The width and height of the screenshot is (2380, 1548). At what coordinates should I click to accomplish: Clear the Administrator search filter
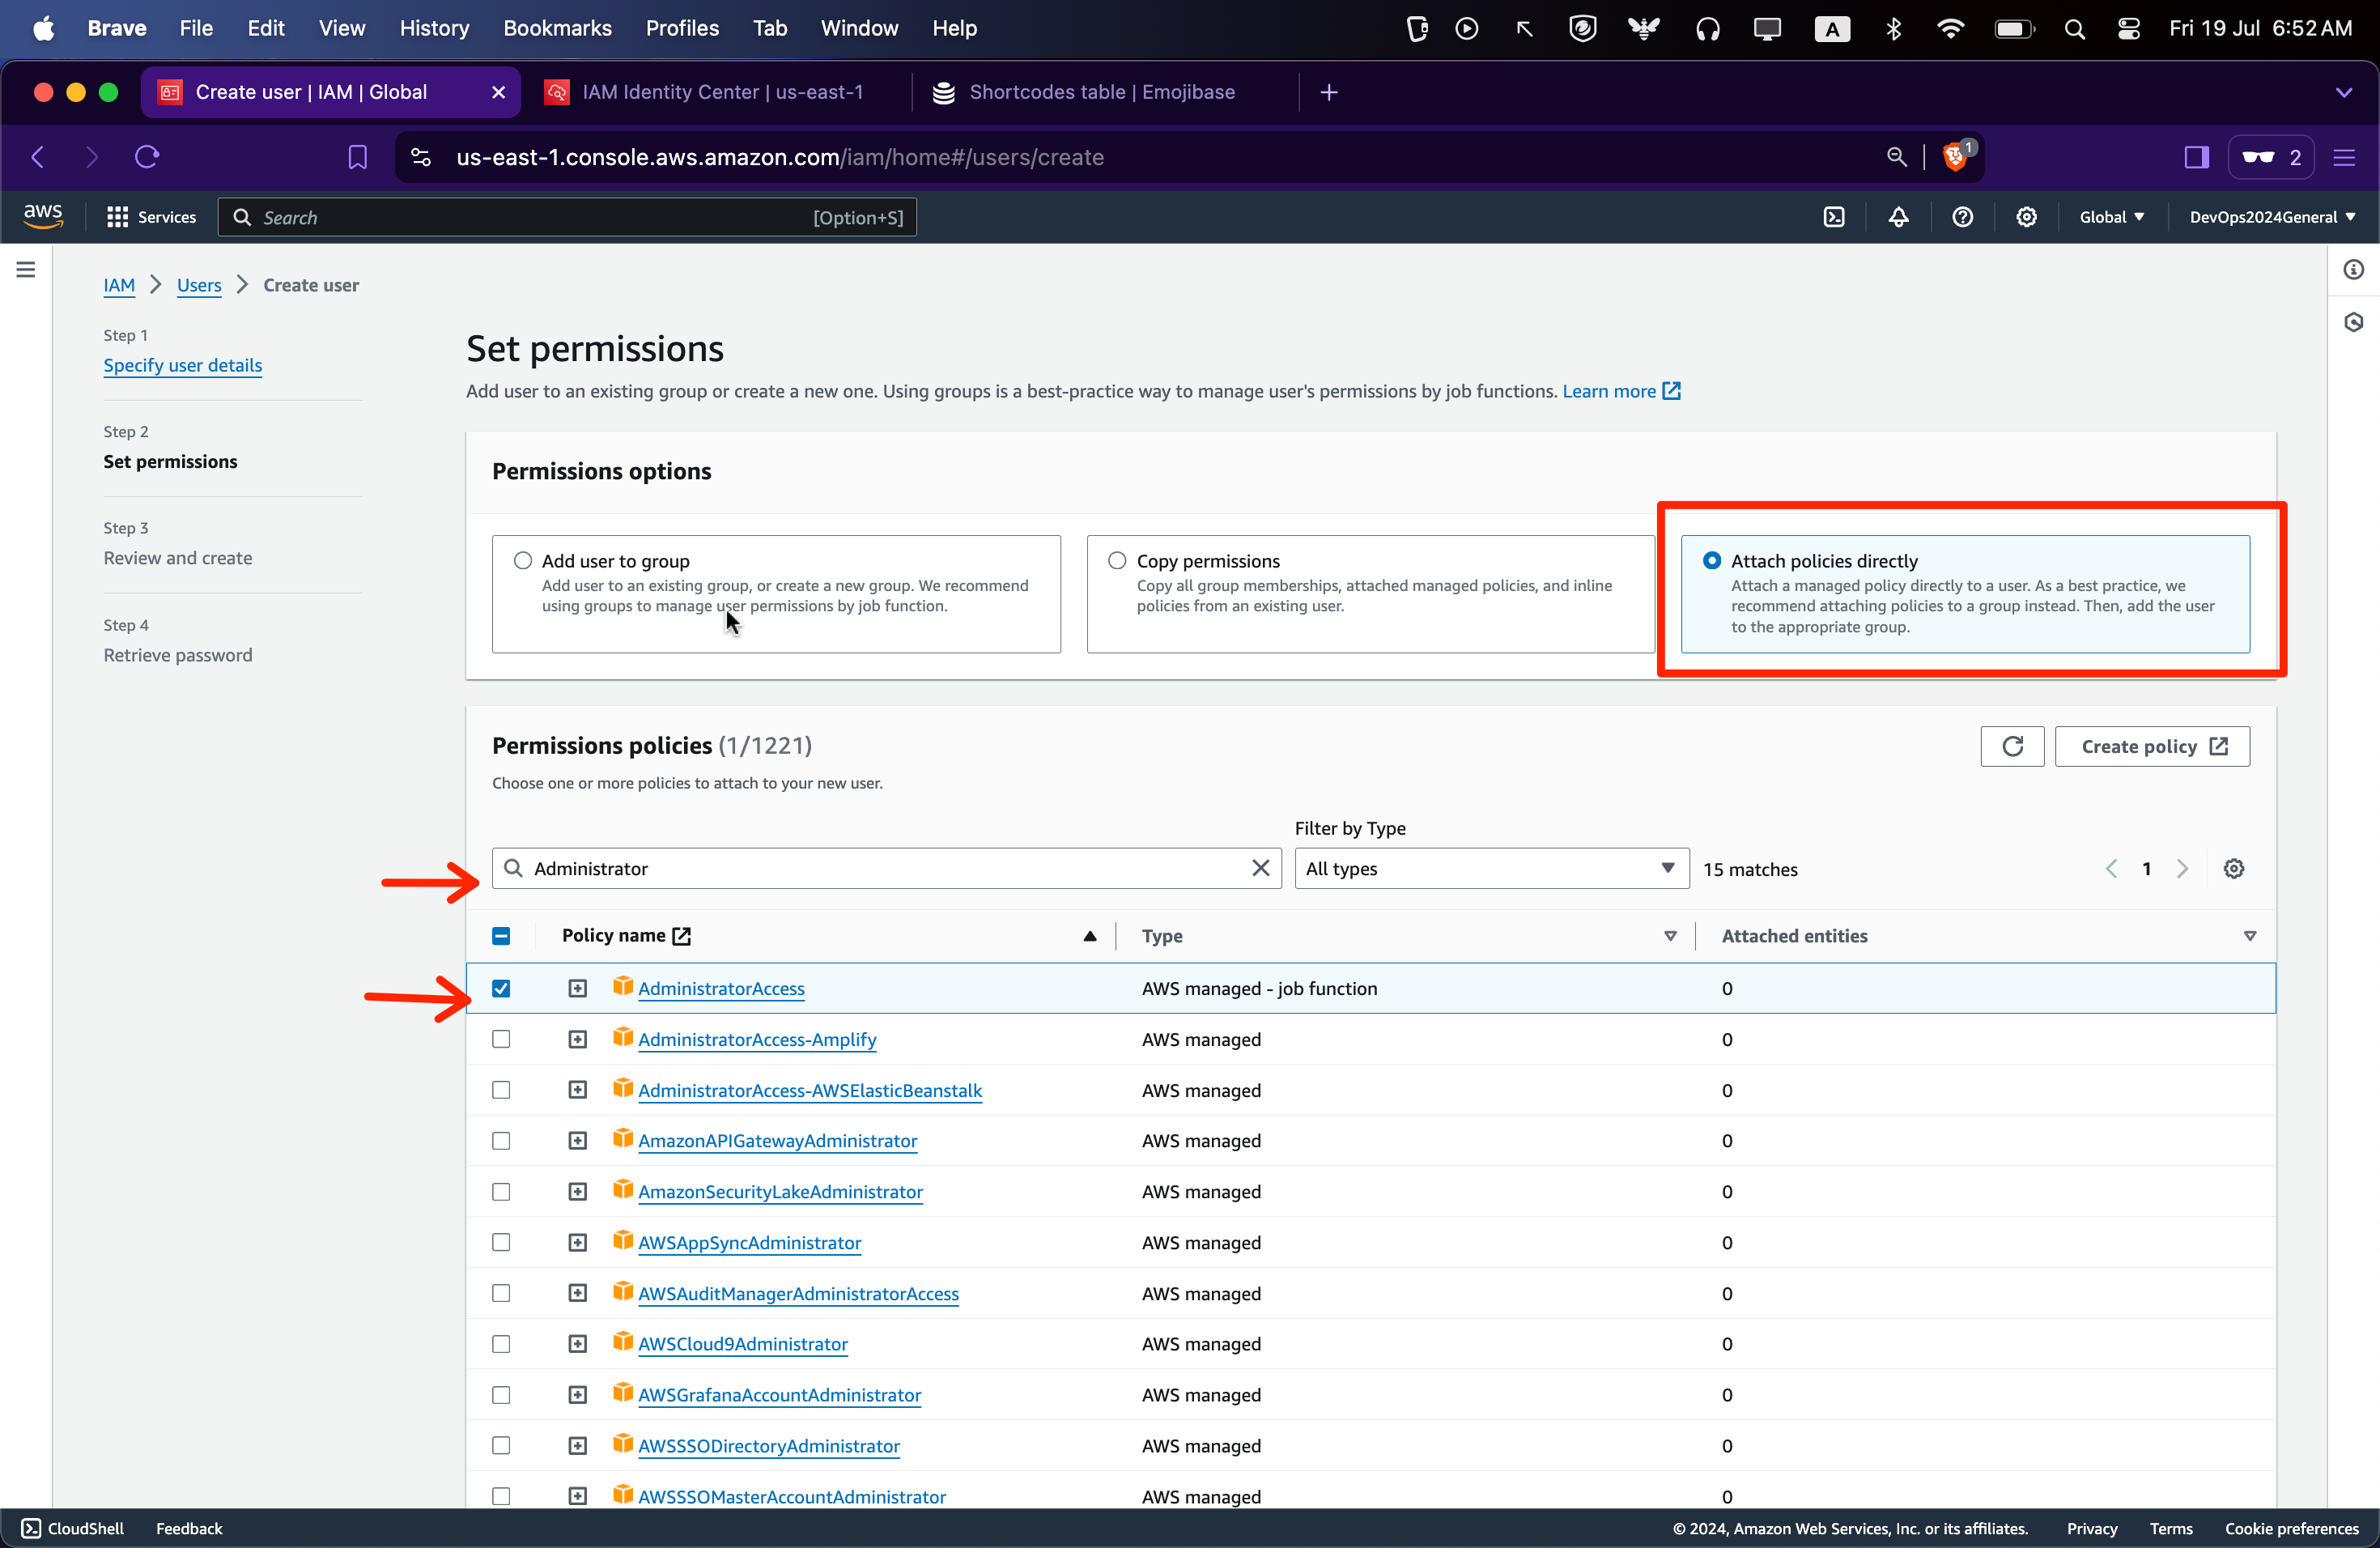1260,868
